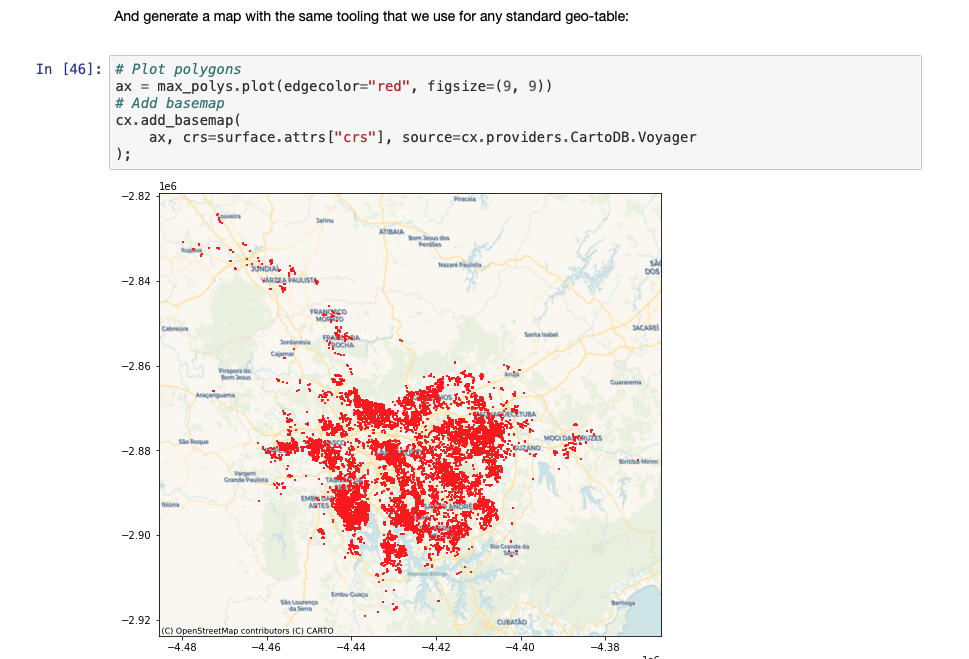Click the max_polys.plot code line

tap(334, 86)
